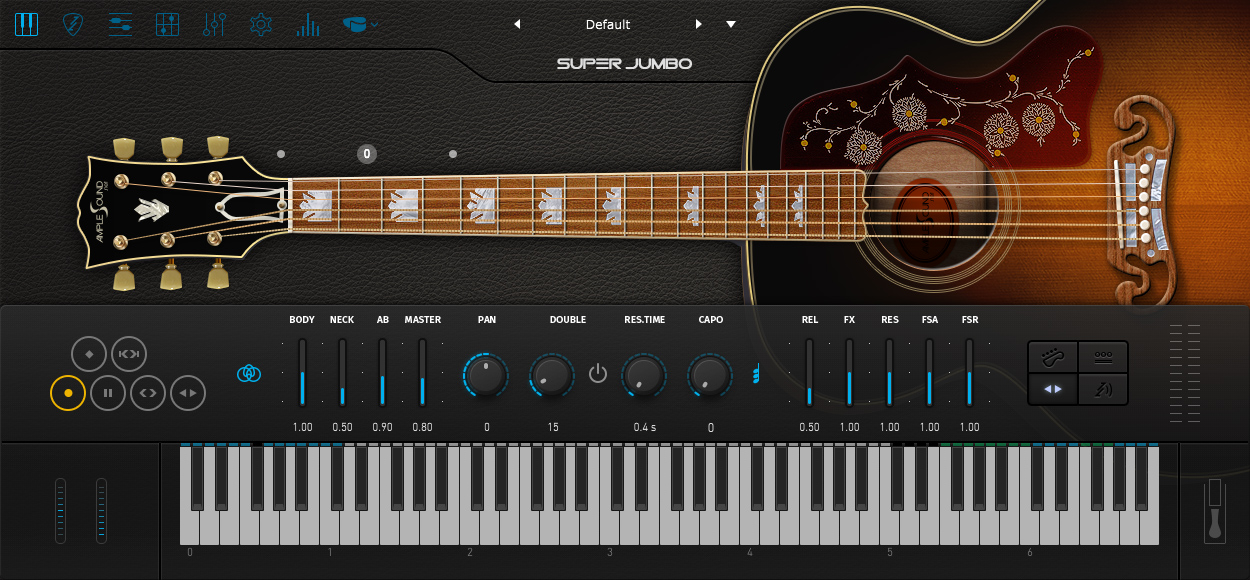Viewport: 1250px width, 580px height.
Task: Open the preset dropdown triangle menu
Action: coord(731,24)
